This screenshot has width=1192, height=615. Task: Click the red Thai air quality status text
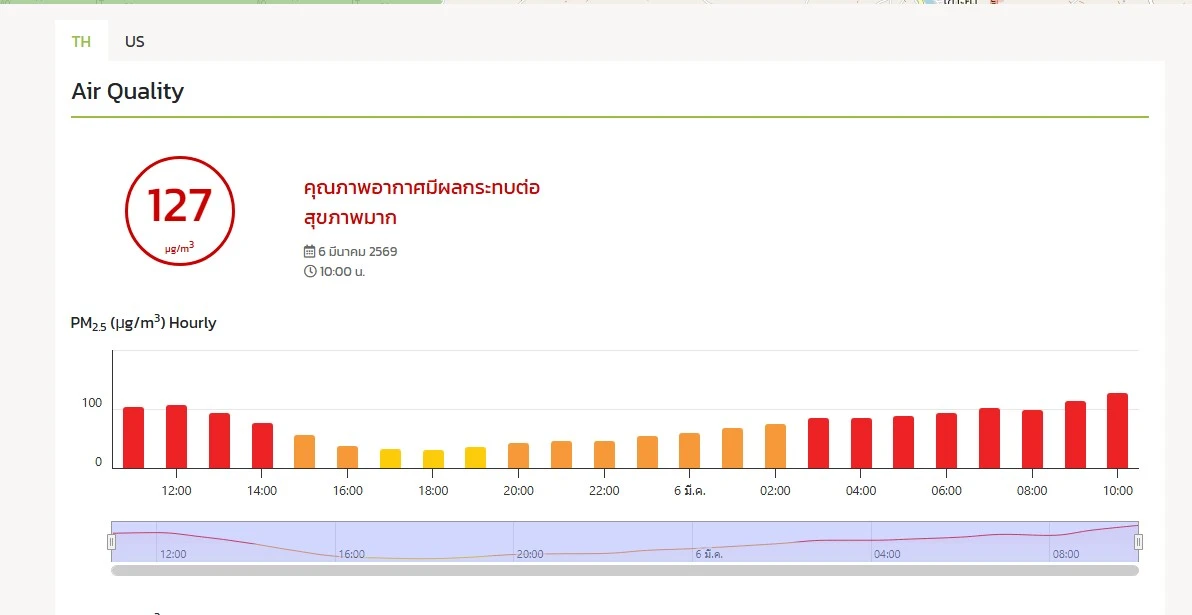(x=421, y=202)
